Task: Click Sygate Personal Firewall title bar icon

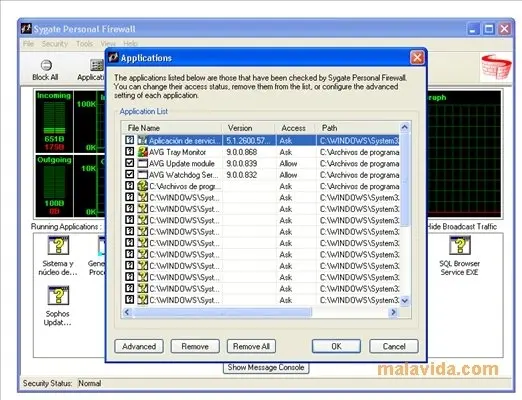Action: (27, 29)
